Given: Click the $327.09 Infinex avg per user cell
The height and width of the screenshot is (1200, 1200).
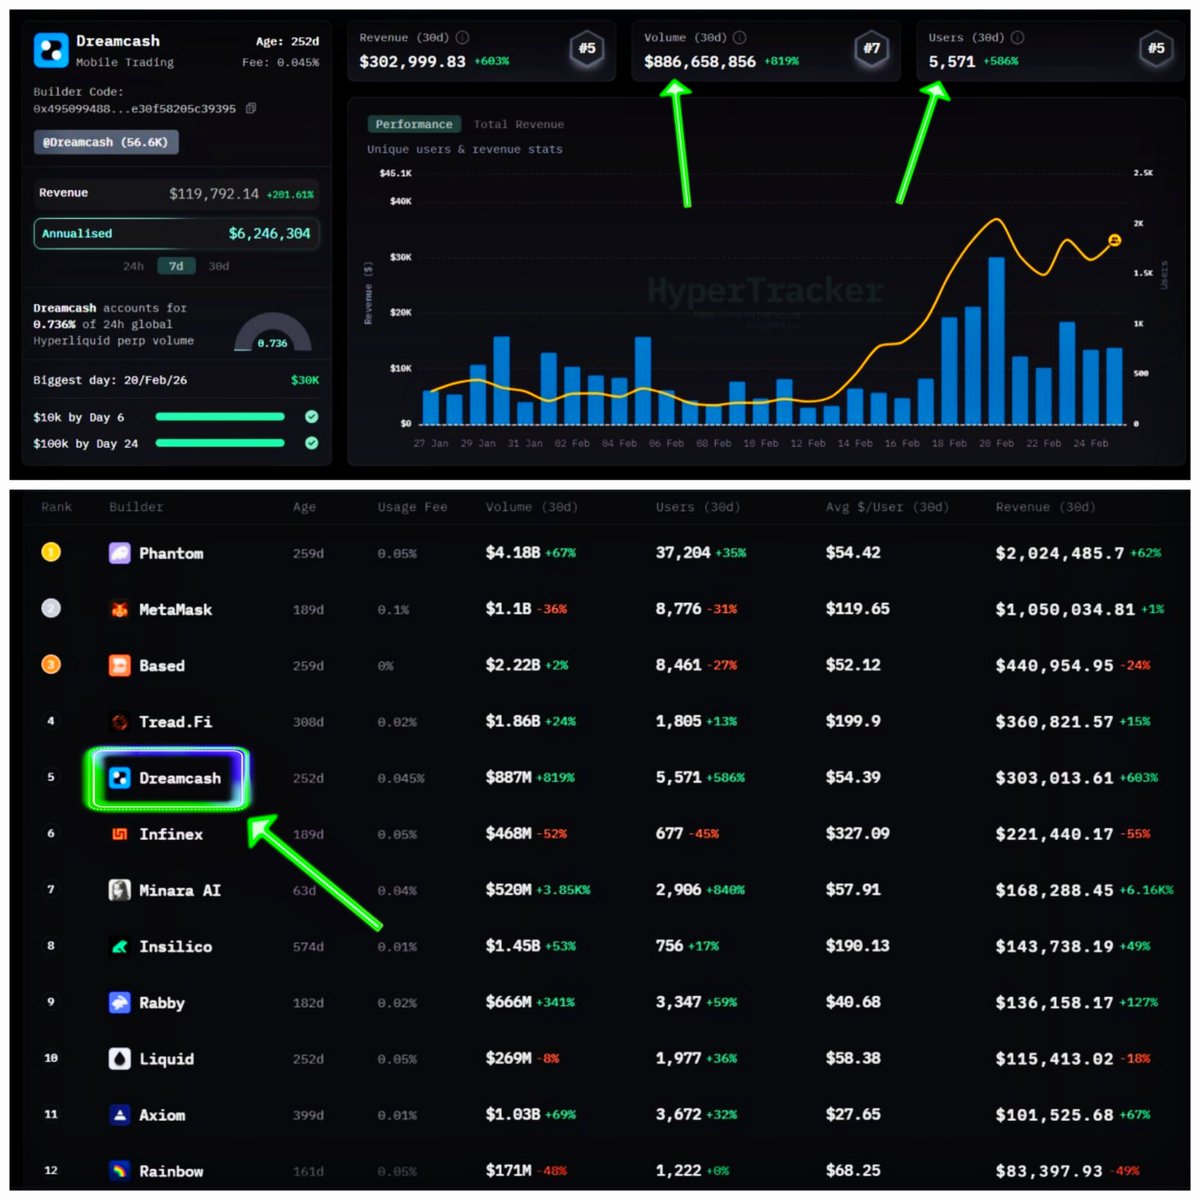Looking at the screenshot, I should click(857, 833).
